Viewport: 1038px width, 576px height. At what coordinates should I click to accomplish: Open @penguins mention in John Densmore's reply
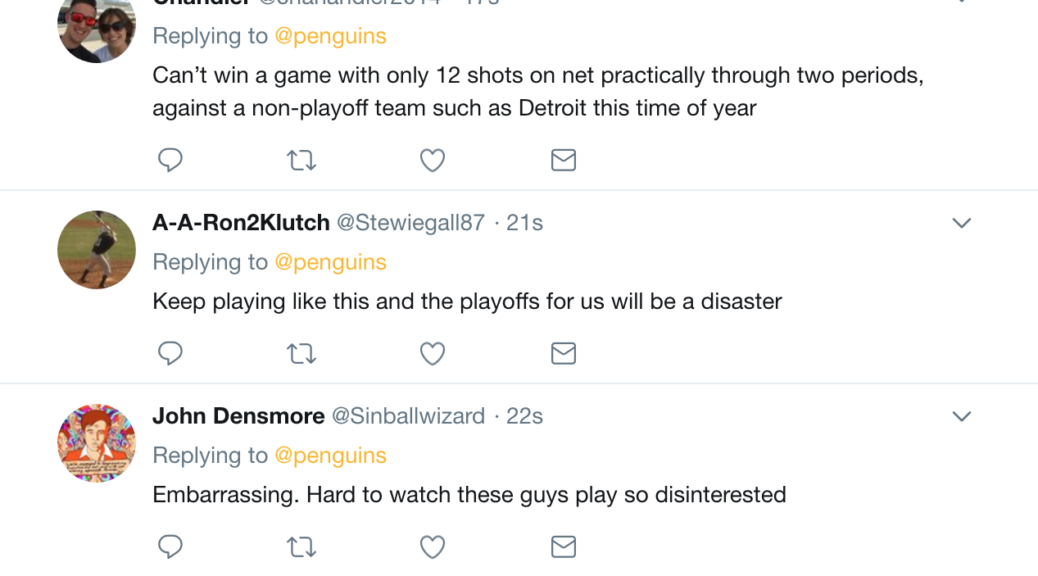[x=330, y=455]
